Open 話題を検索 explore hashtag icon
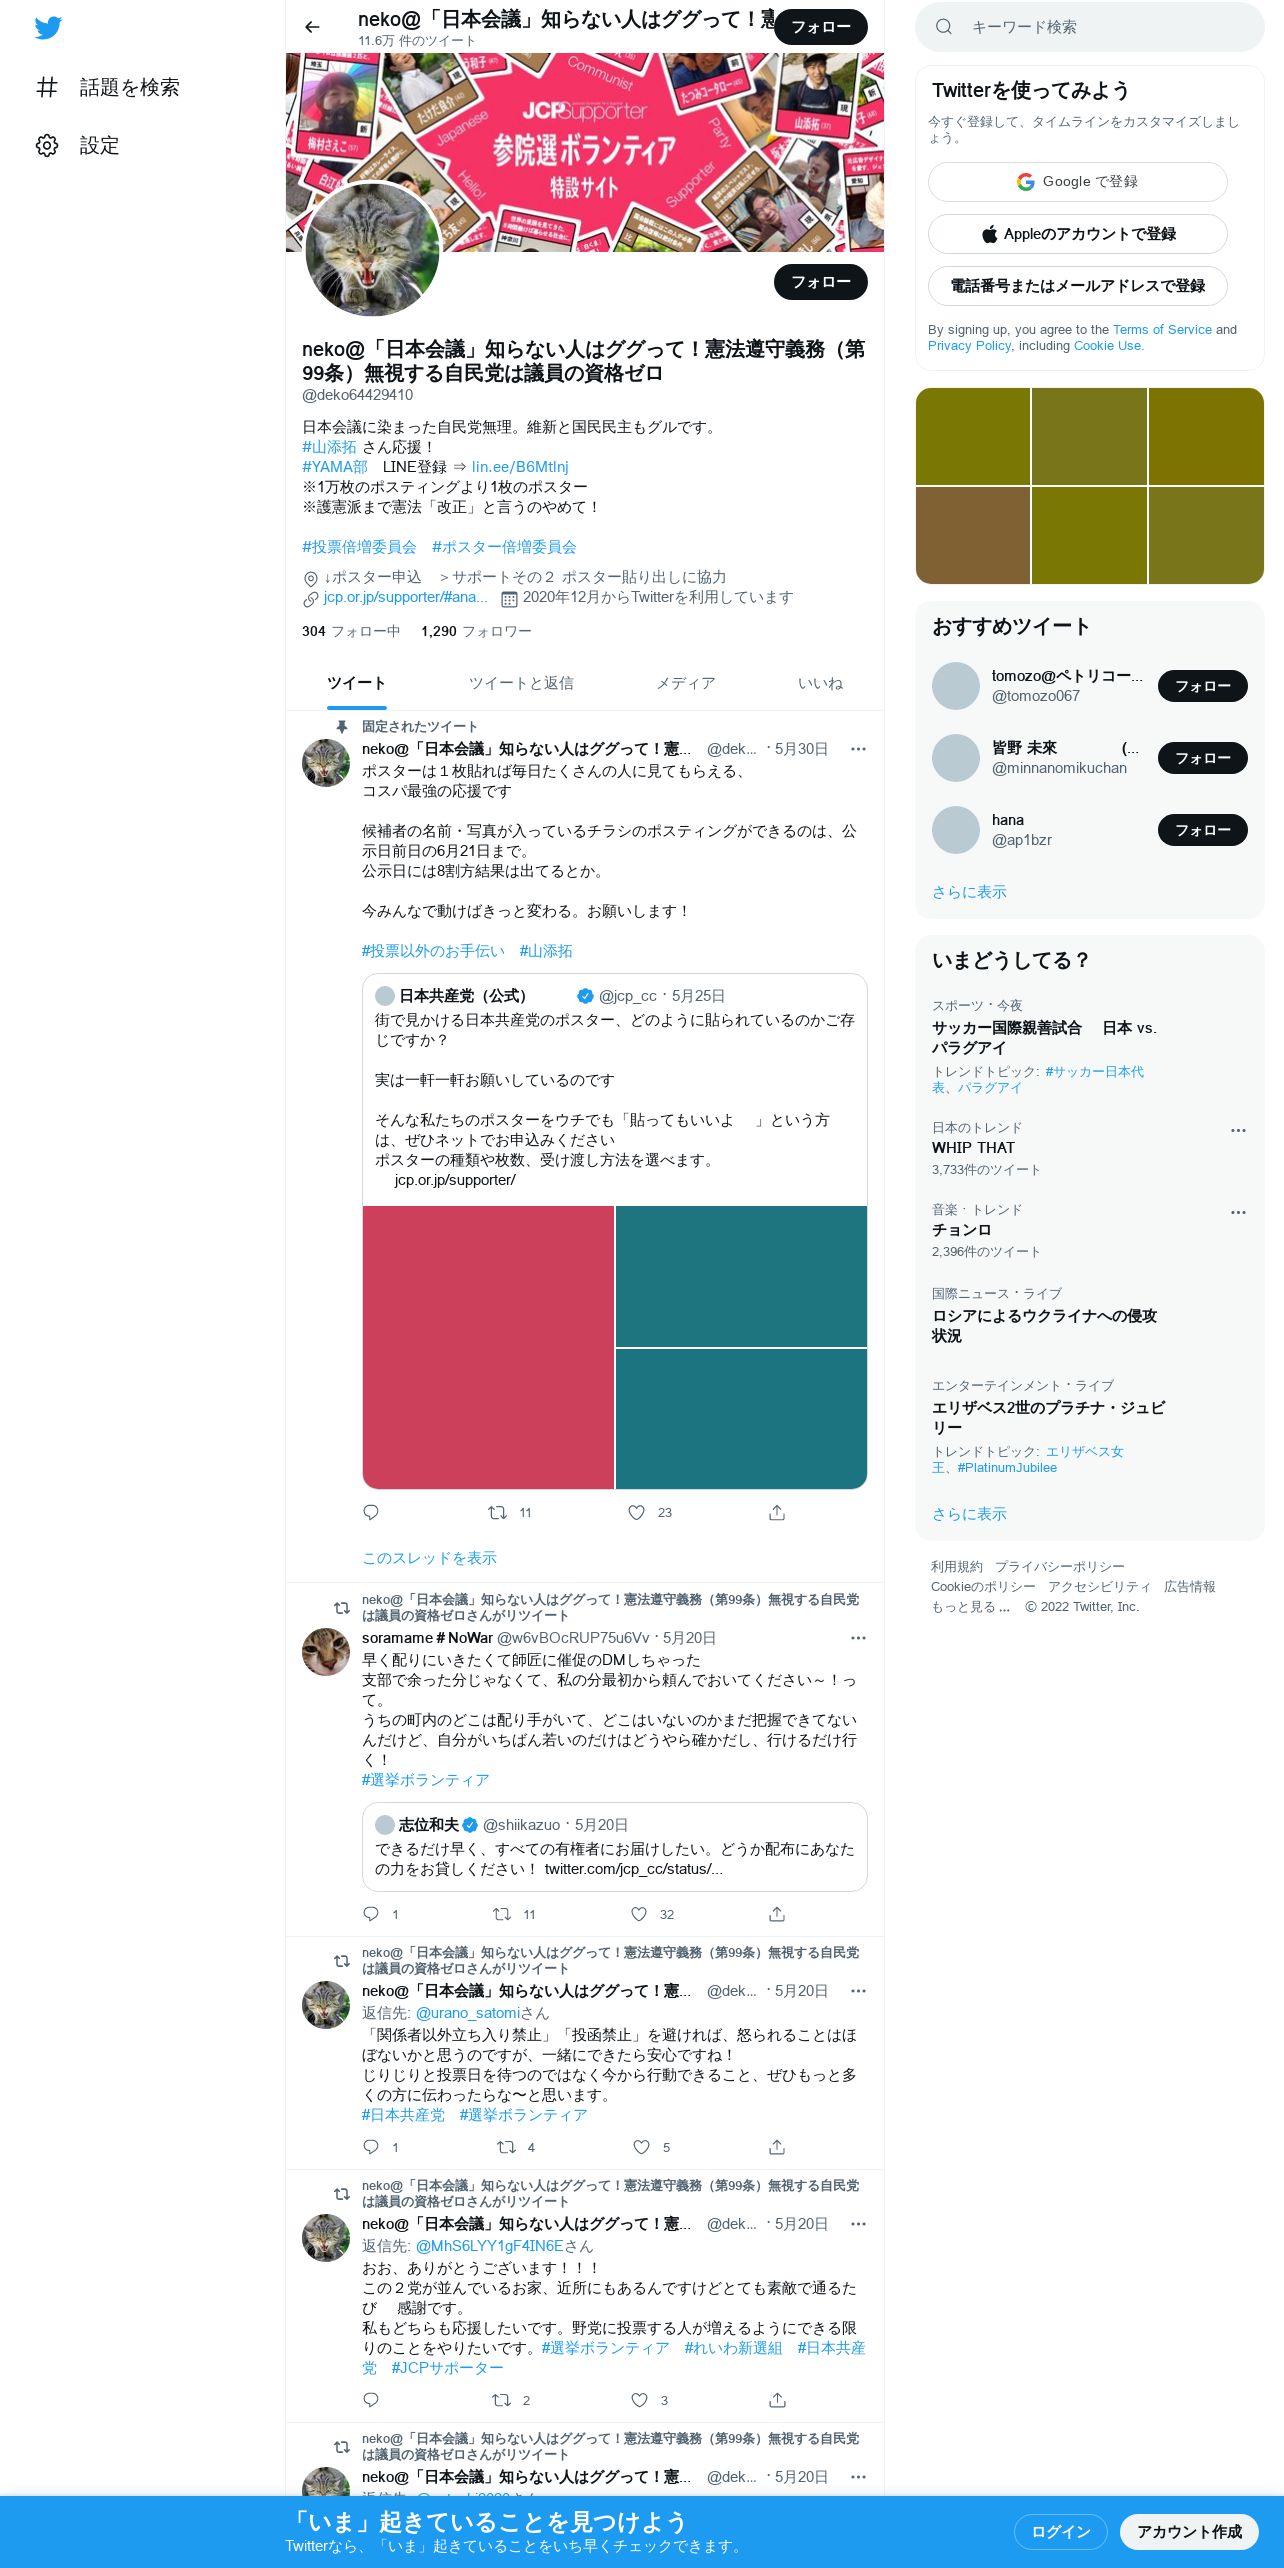Image resolution: width=1284 pixels, height=2568 pixels. coord(47,87)
